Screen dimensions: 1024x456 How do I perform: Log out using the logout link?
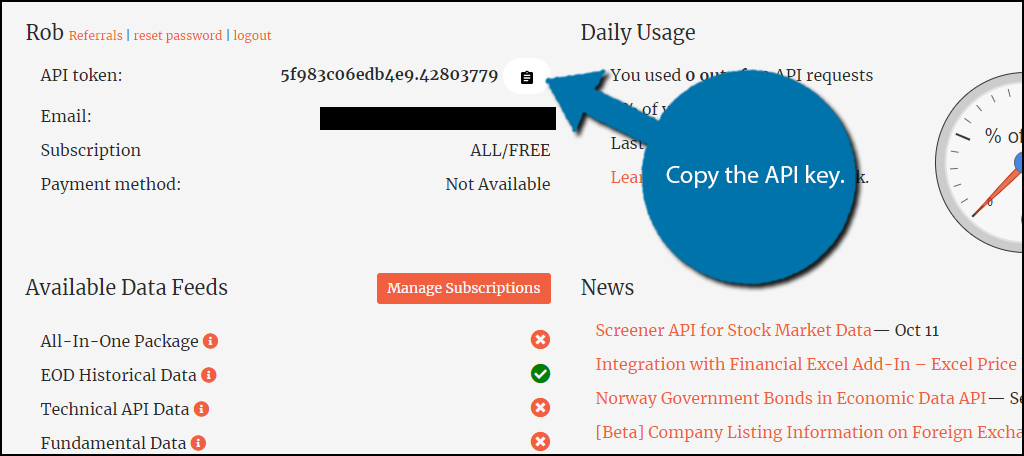[252, 35]
